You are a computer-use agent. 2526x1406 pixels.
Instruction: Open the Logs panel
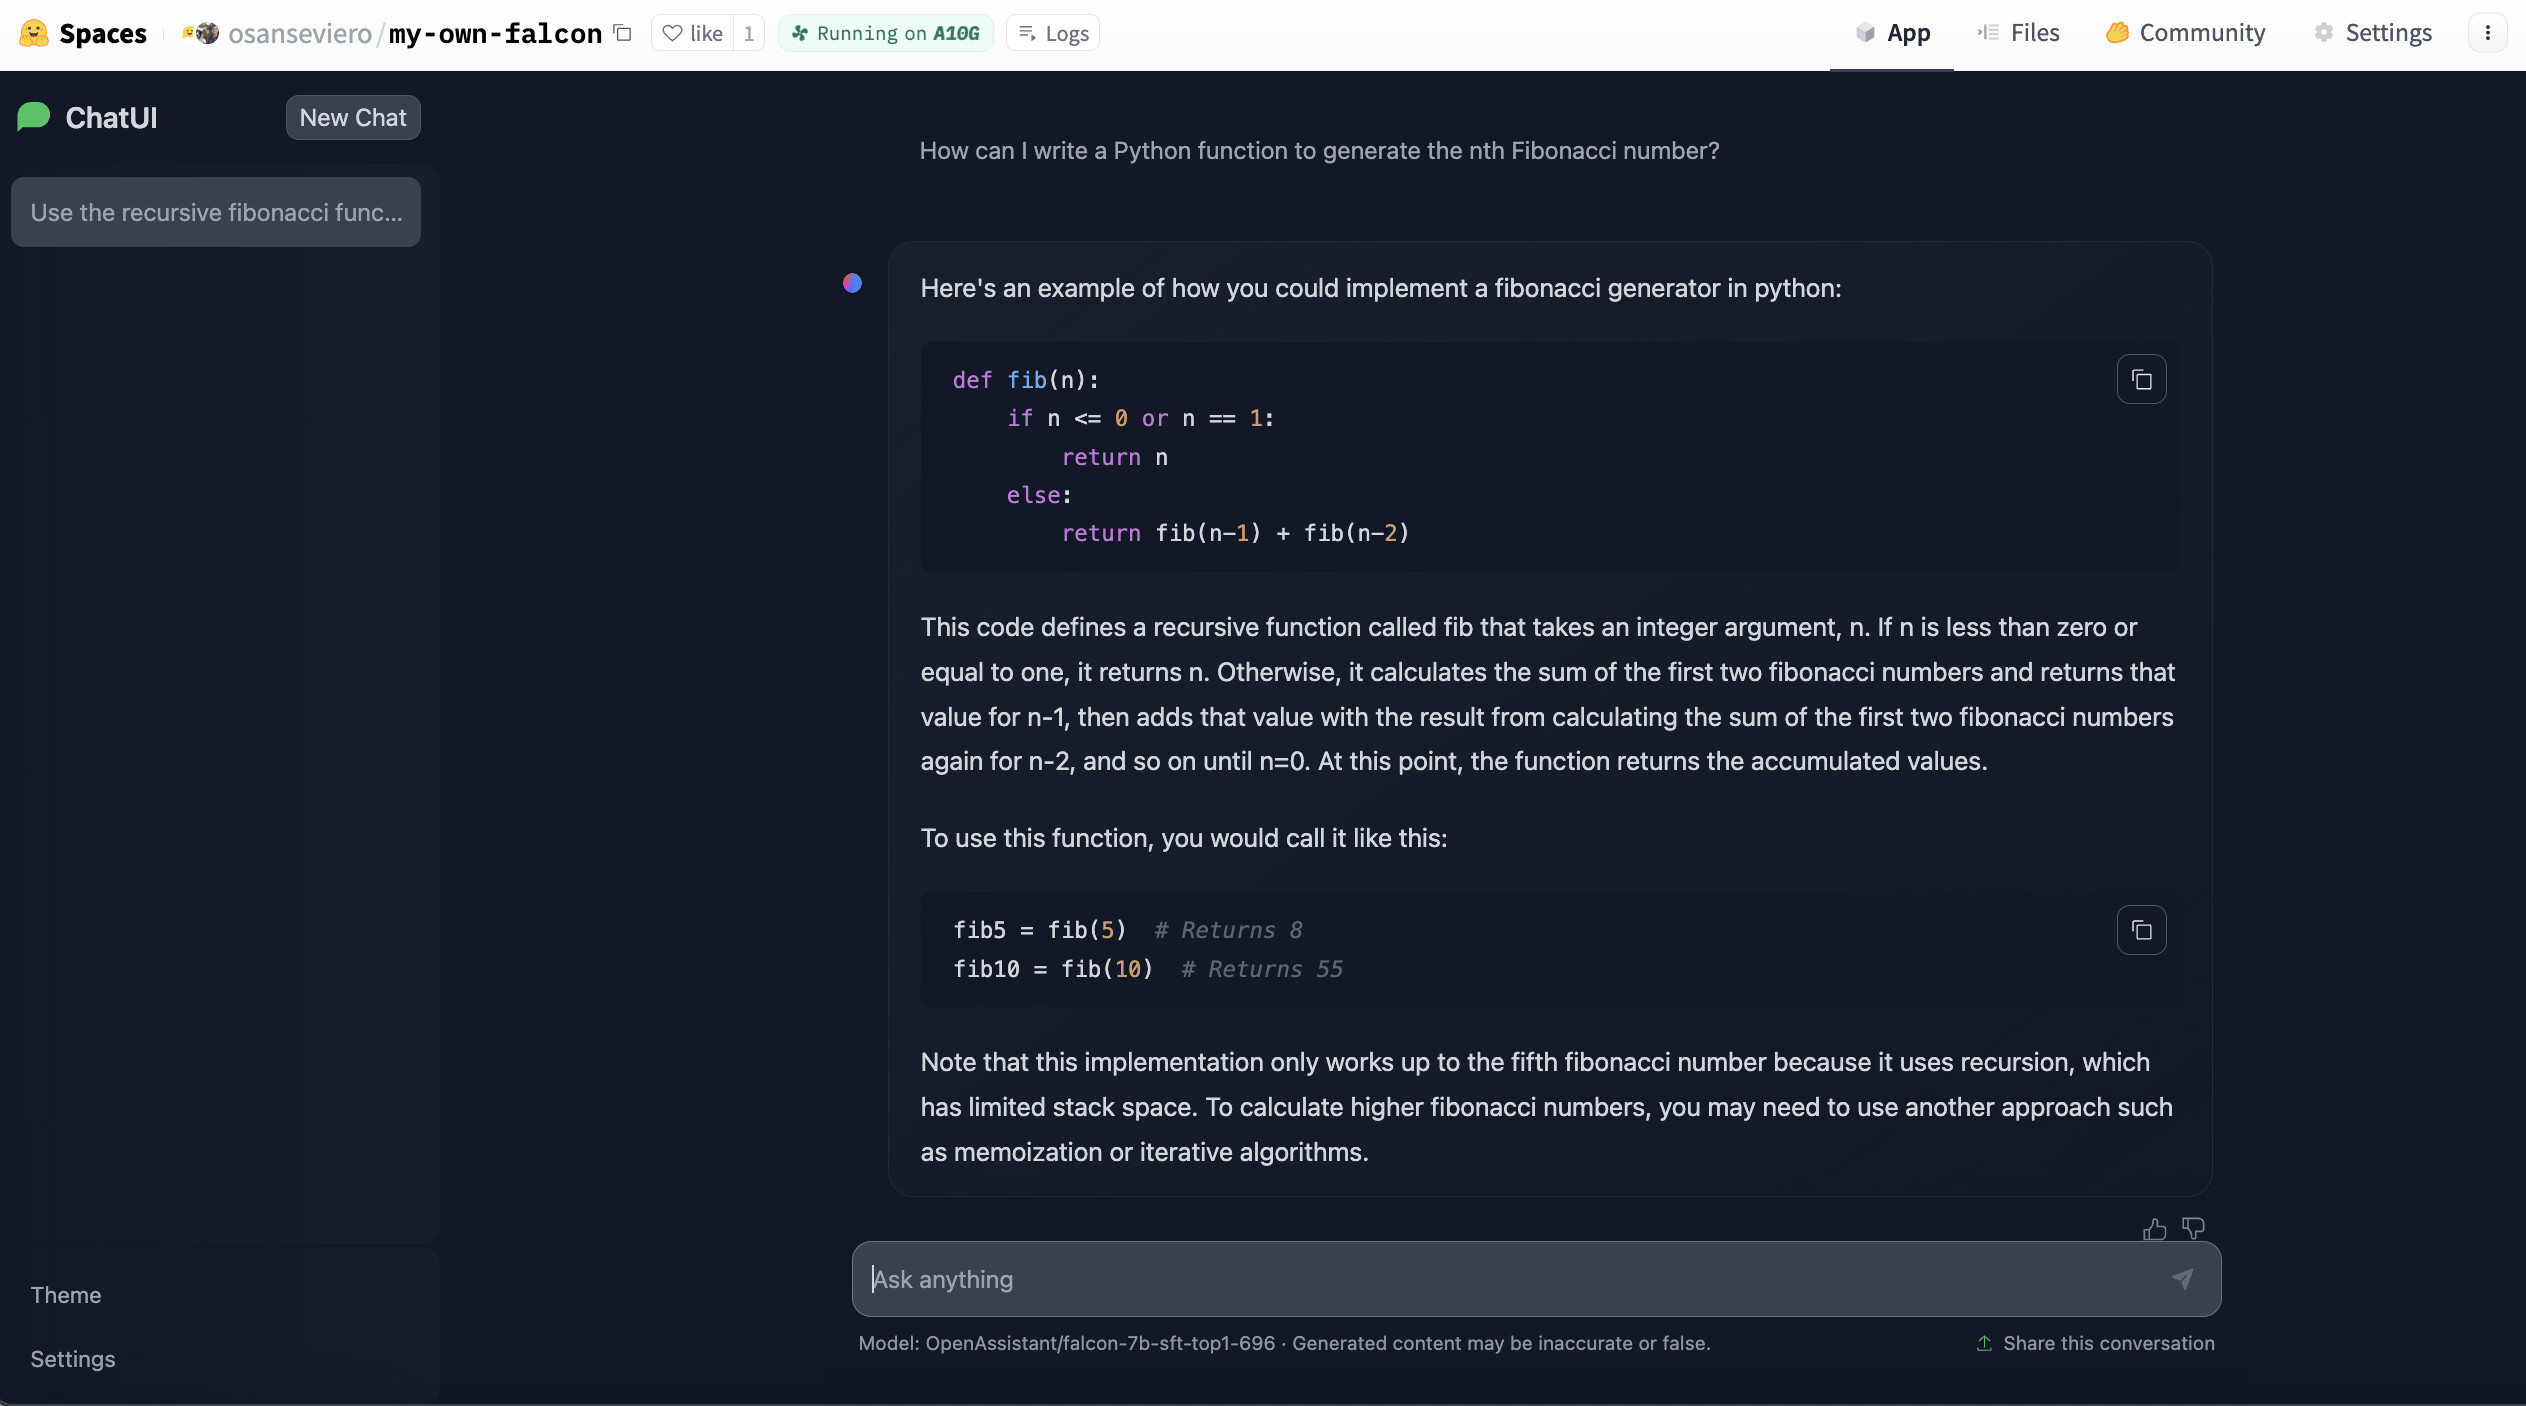point(1053,33)
